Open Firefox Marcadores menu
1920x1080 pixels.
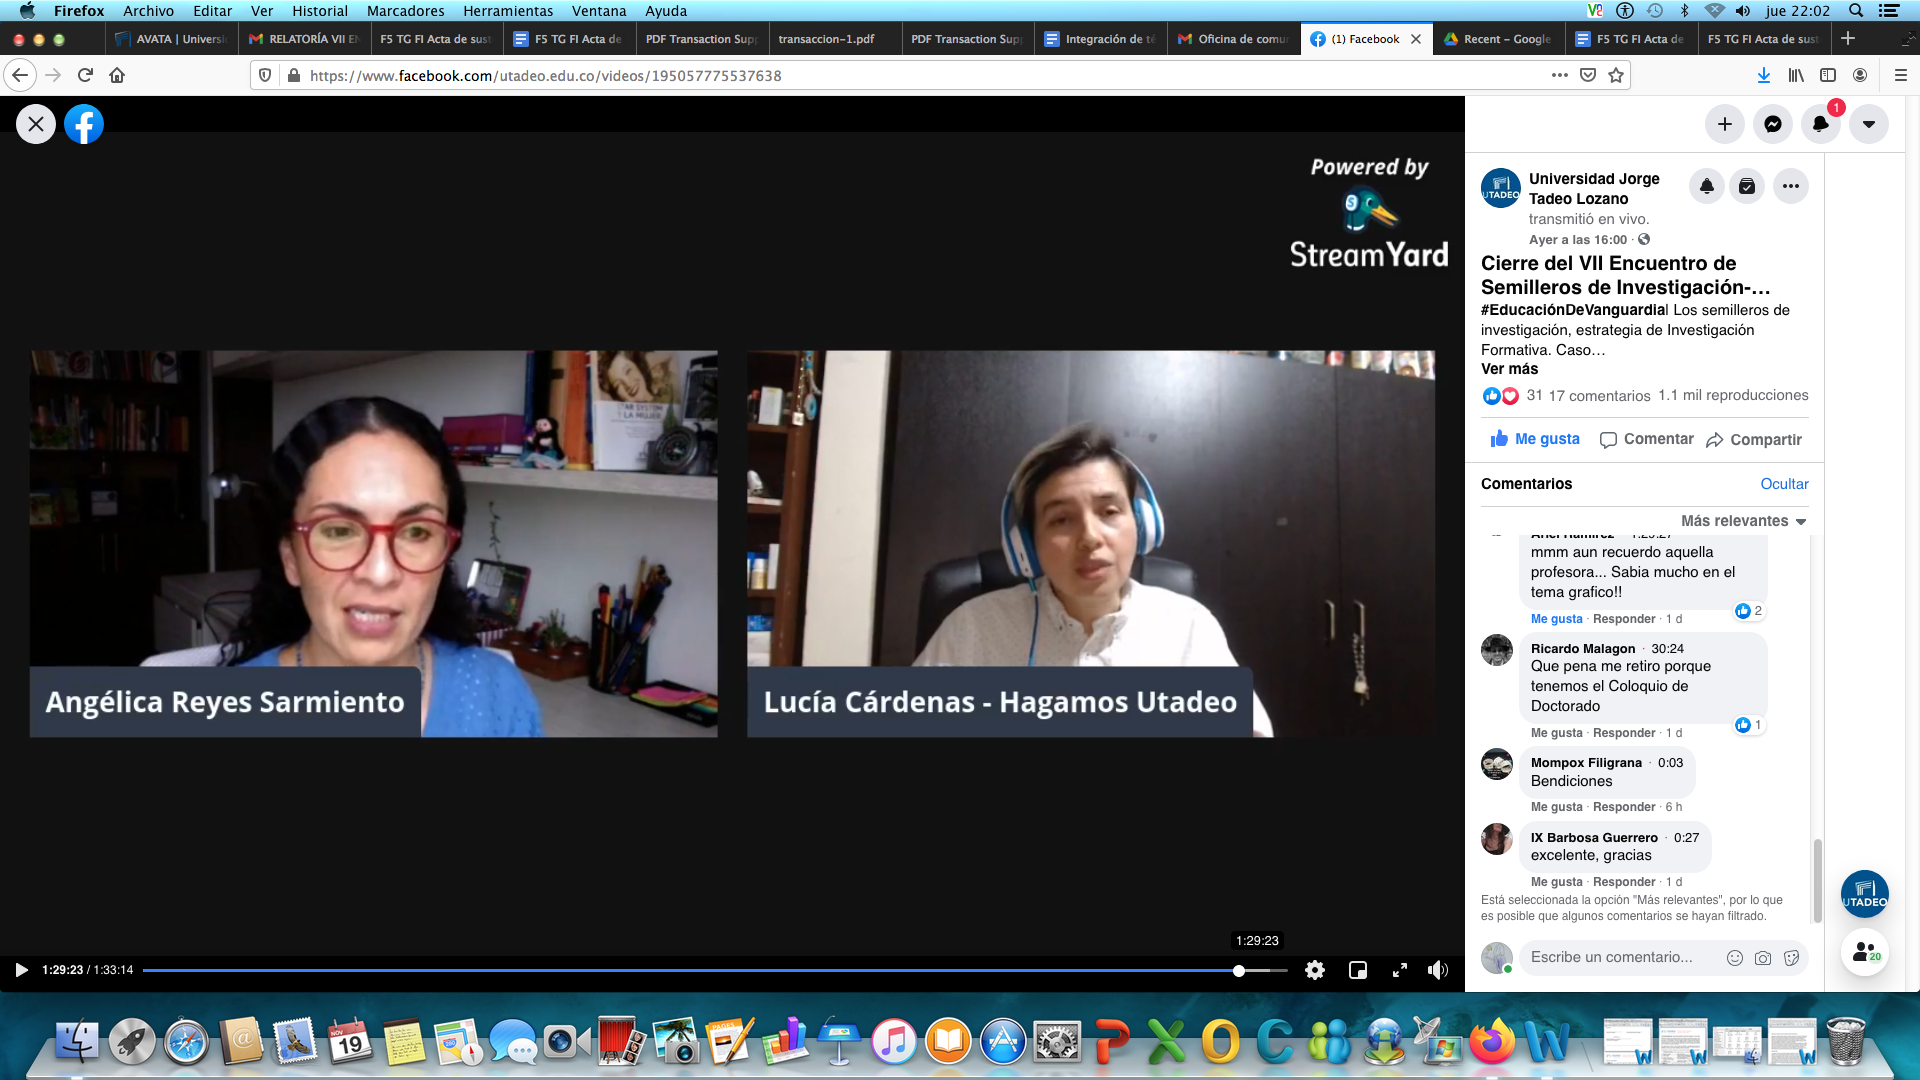(x=405, y=11)
